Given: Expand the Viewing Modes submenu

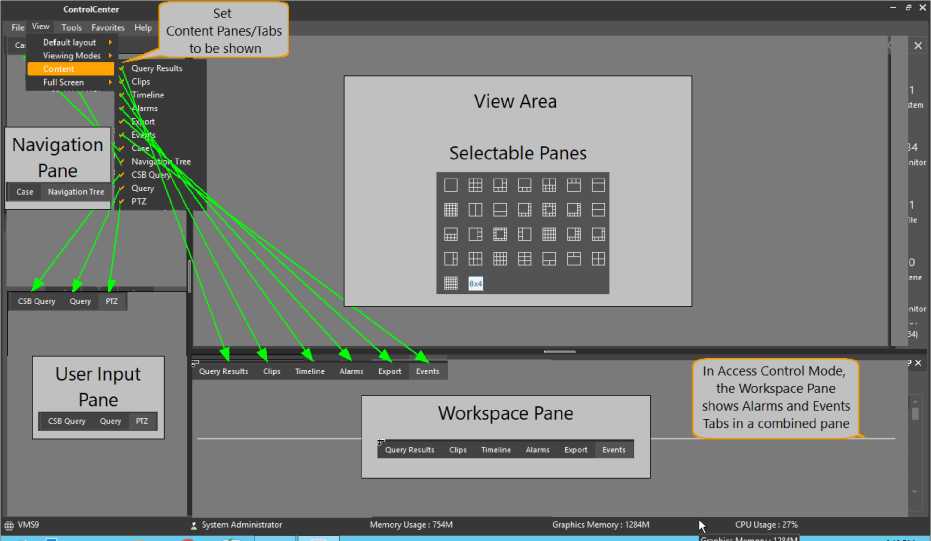Looking at the screenshot, I should [x=72, y=56].
